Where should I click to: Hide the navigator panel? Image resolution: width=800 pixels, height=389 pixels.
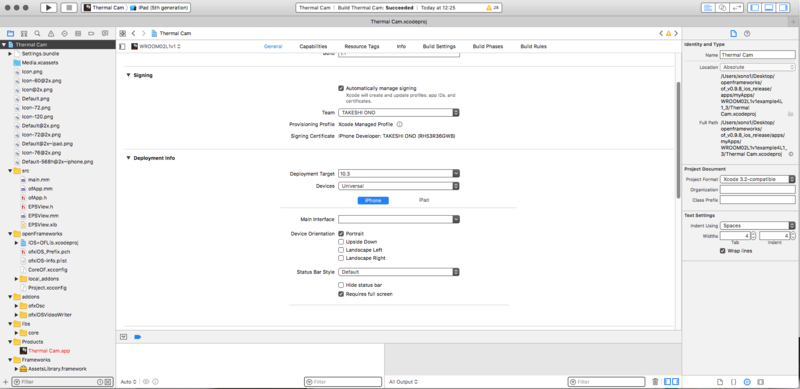tap(755, 8)
